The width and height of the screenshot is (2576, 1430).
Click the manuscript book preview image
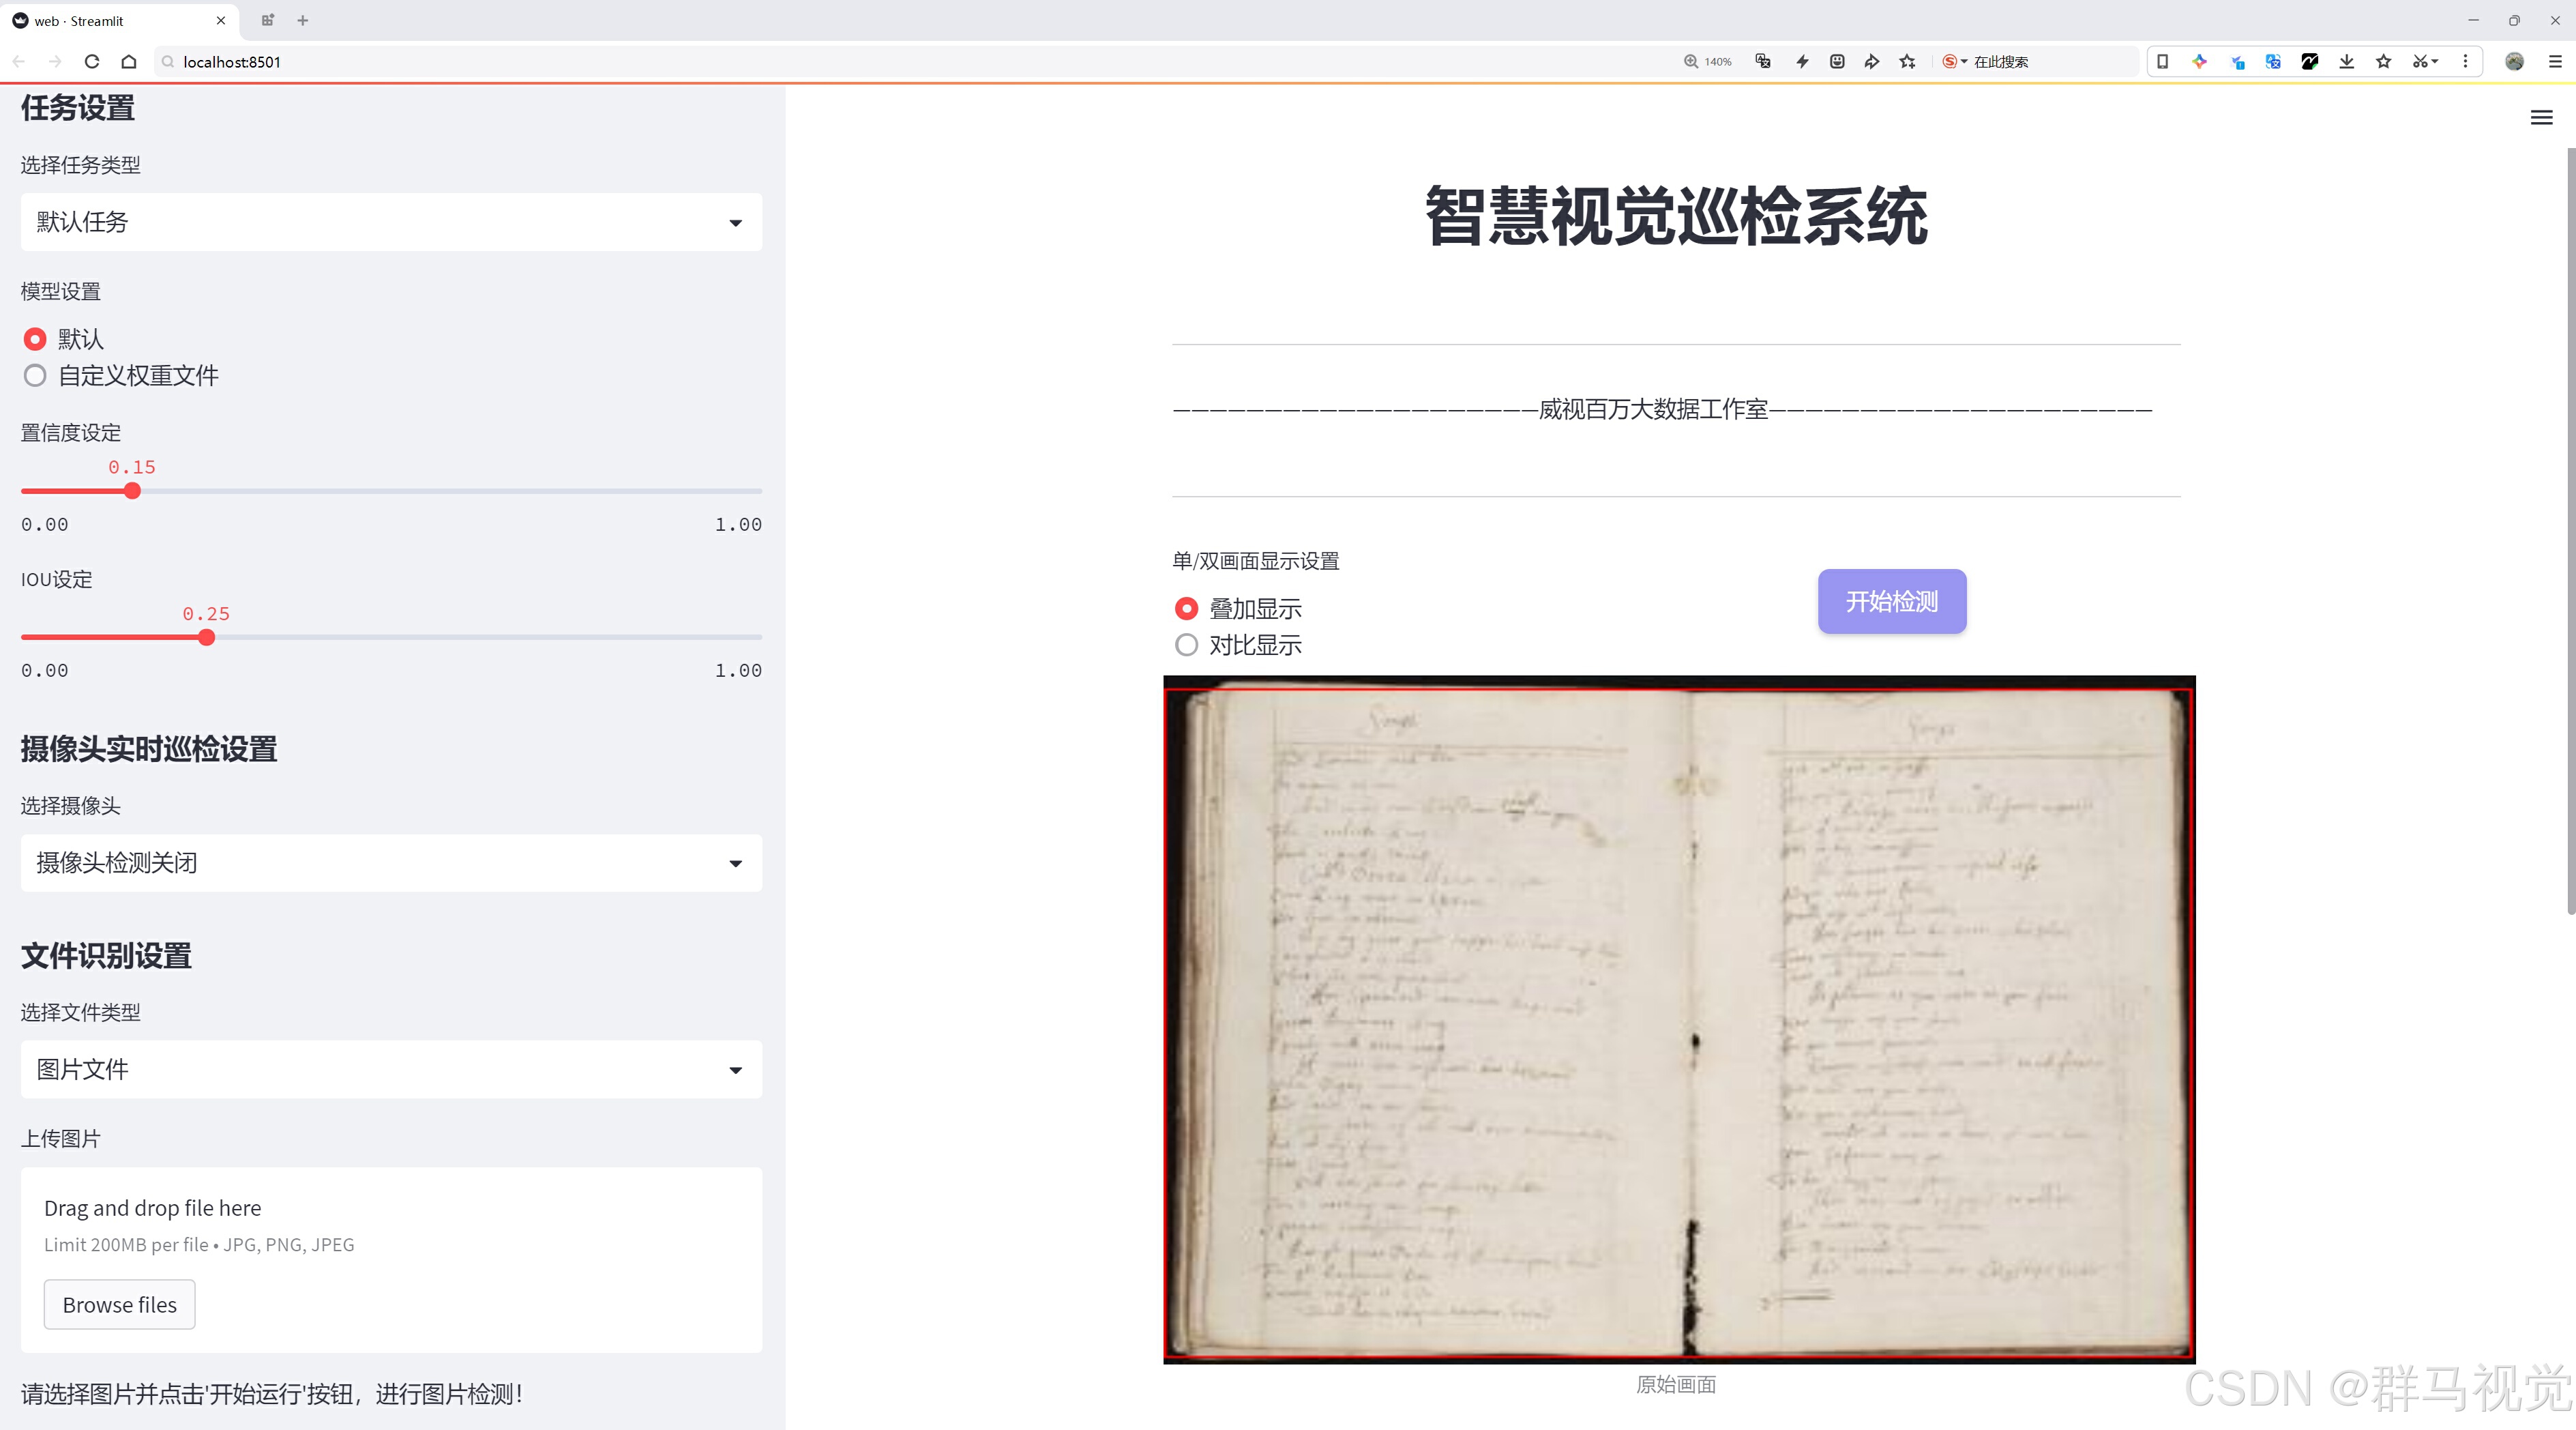1678,1020
